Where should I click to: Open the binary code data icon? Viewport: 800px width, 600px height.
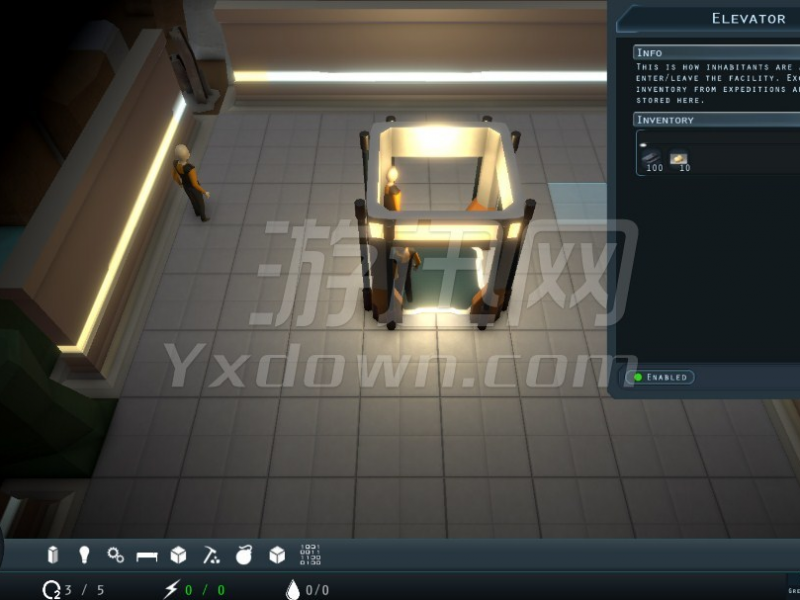click(x=310, y=555)
